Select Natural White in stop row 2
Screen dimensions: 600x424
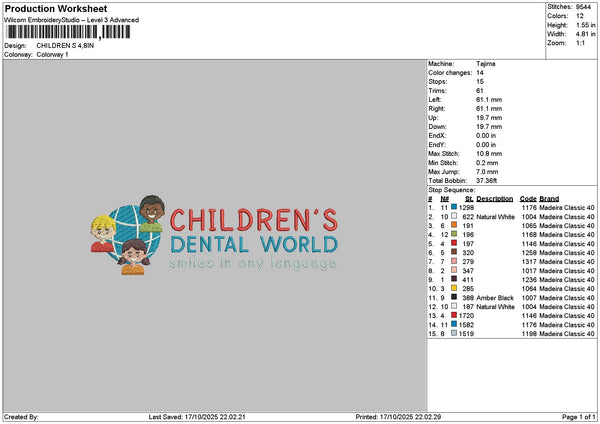(495, 217)
